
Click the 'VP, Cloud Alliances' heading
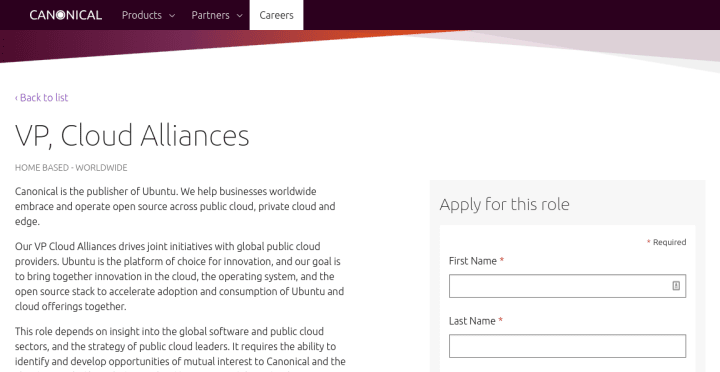[x=132, y=135]
